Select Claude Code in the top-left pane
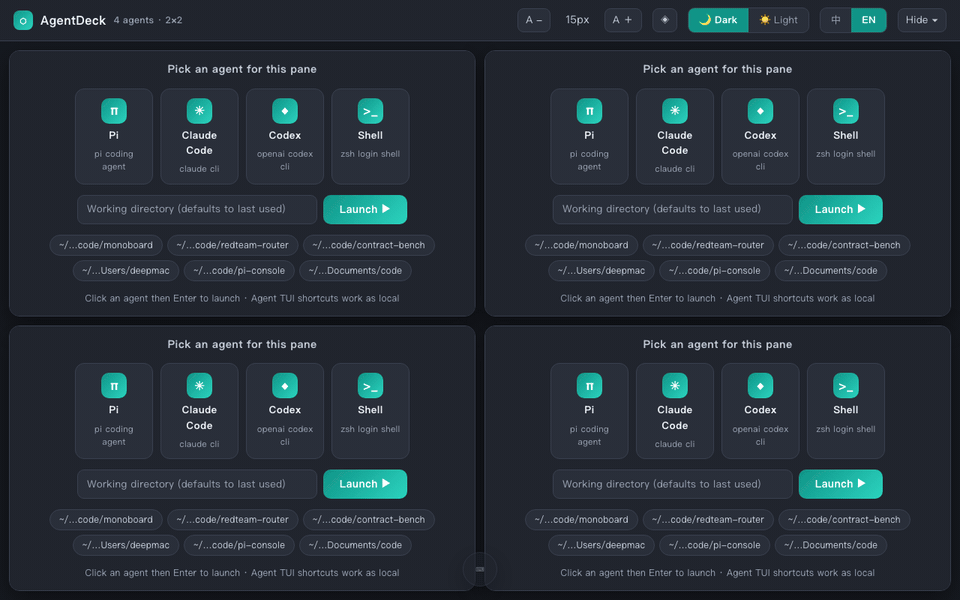This screenshot has height=600, width=960. pos(200,137)
